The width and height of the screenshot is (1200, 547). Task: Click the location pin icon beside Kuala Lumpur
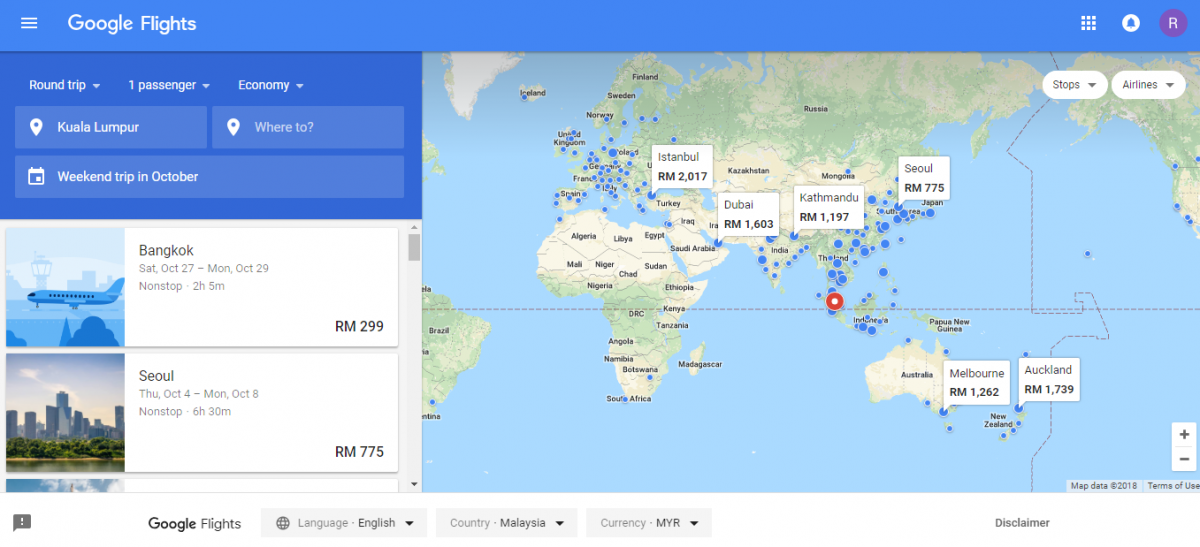(x=37, y=127)
